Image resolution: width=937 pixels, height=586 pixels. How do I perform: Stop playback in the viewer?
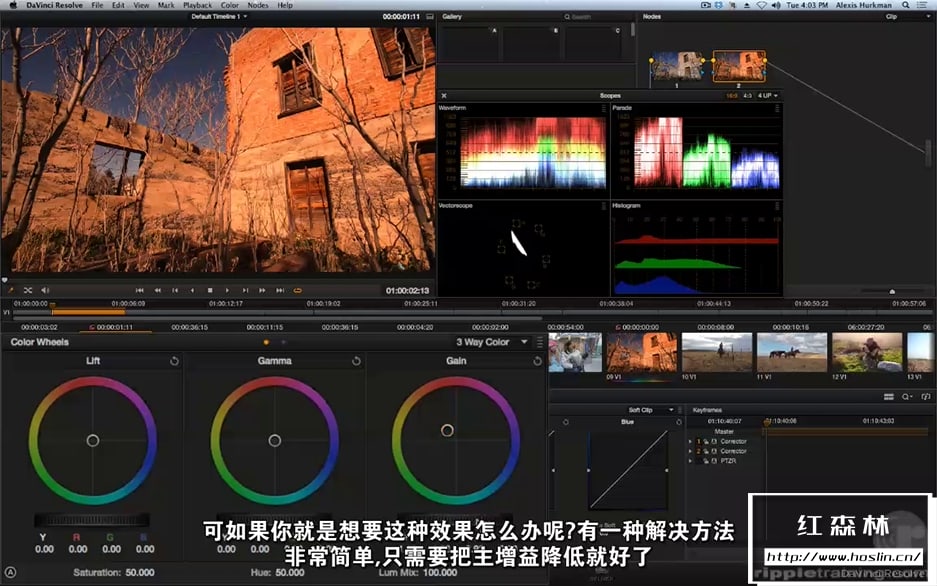[210, 290]
